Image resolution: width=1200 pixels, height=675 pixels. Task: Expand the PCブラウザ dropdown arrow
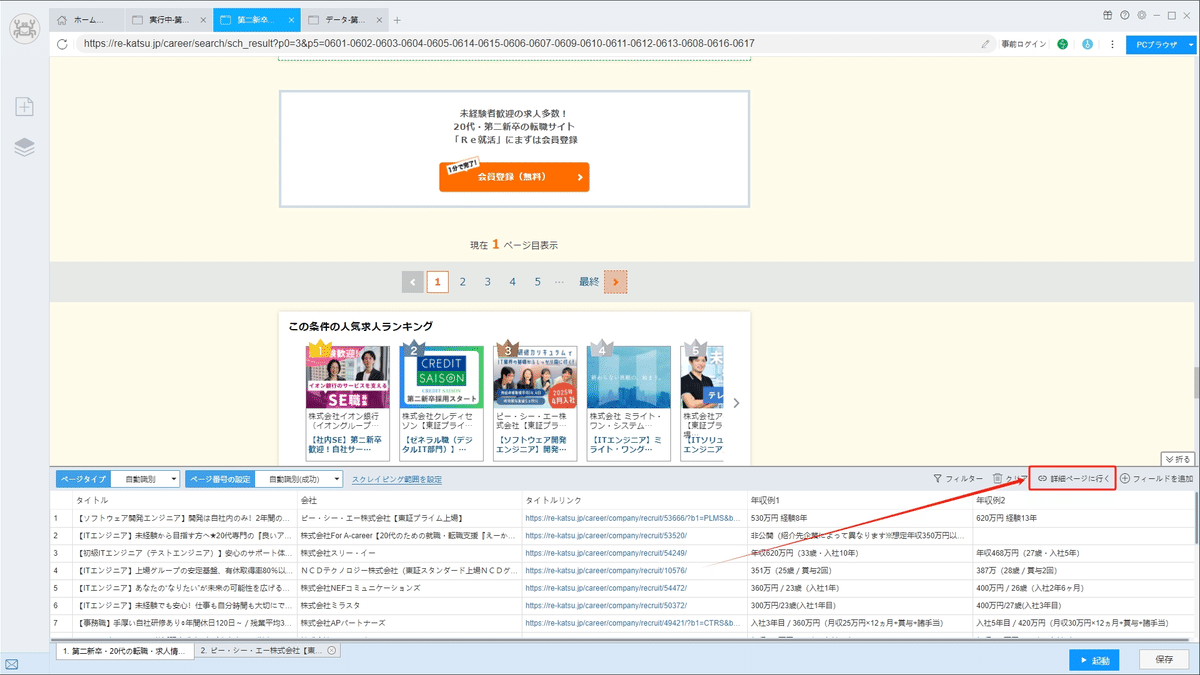(x=1190, y=44)
